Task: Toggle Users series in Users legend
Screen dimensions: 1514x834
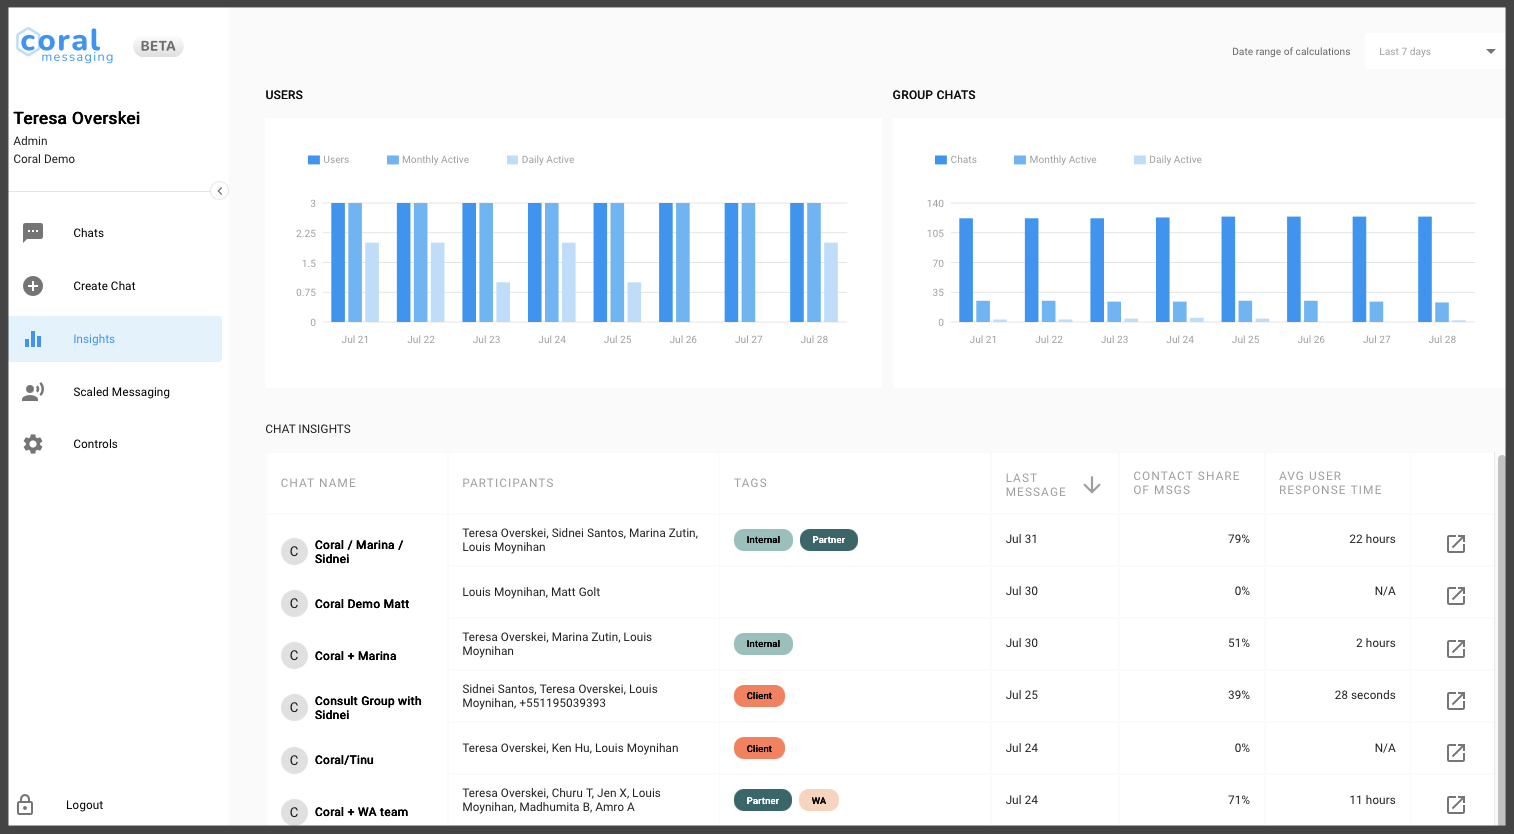Action: point(329,160)
